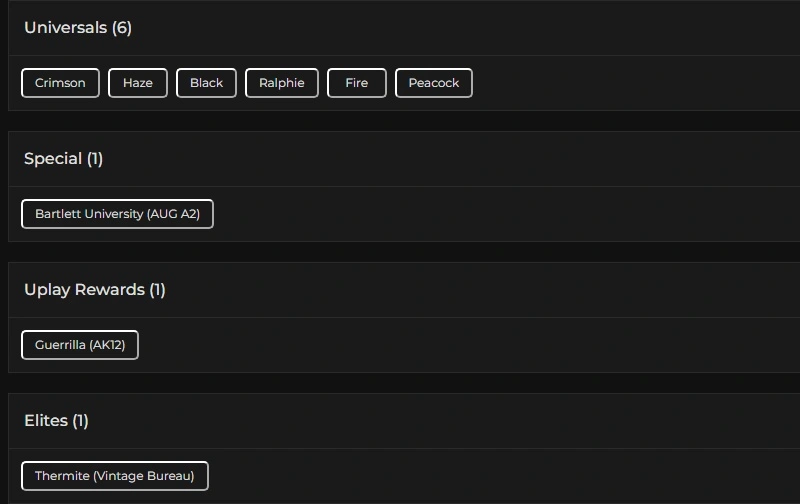Click the Special item count (1)
Image resolution: width=800 pixels, height=504 pixels.
95,159
